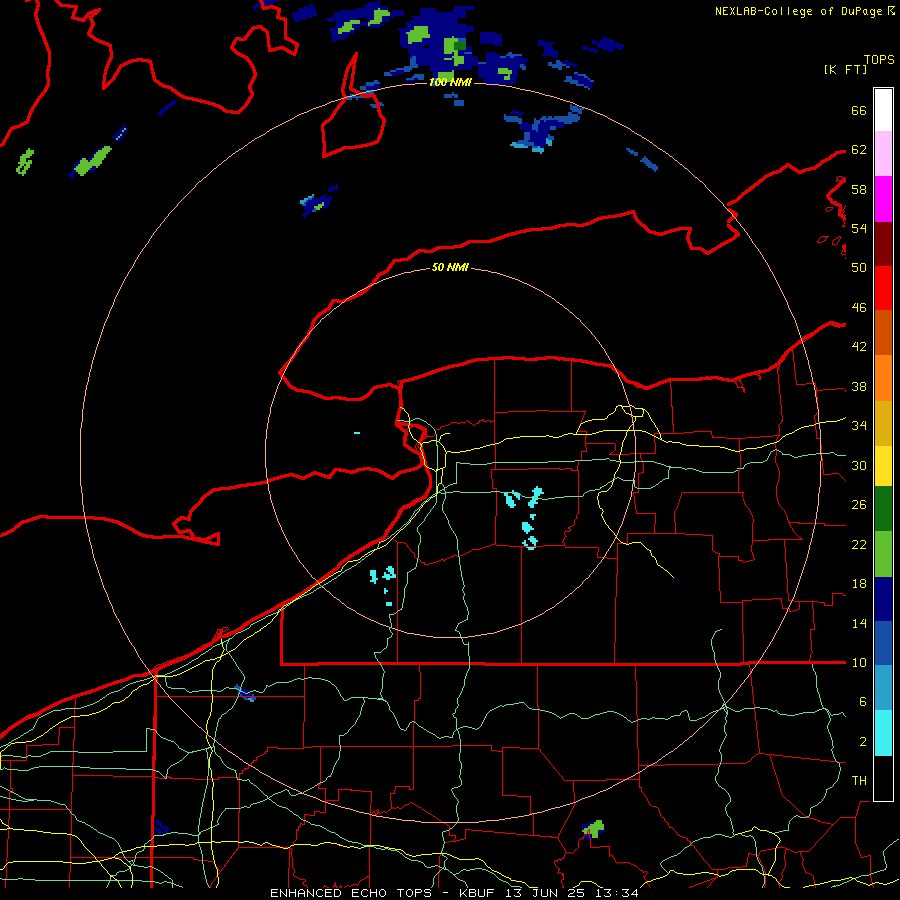
Task: Click the legend value 26
Action: pyautogui.click(x=859, y=505)
